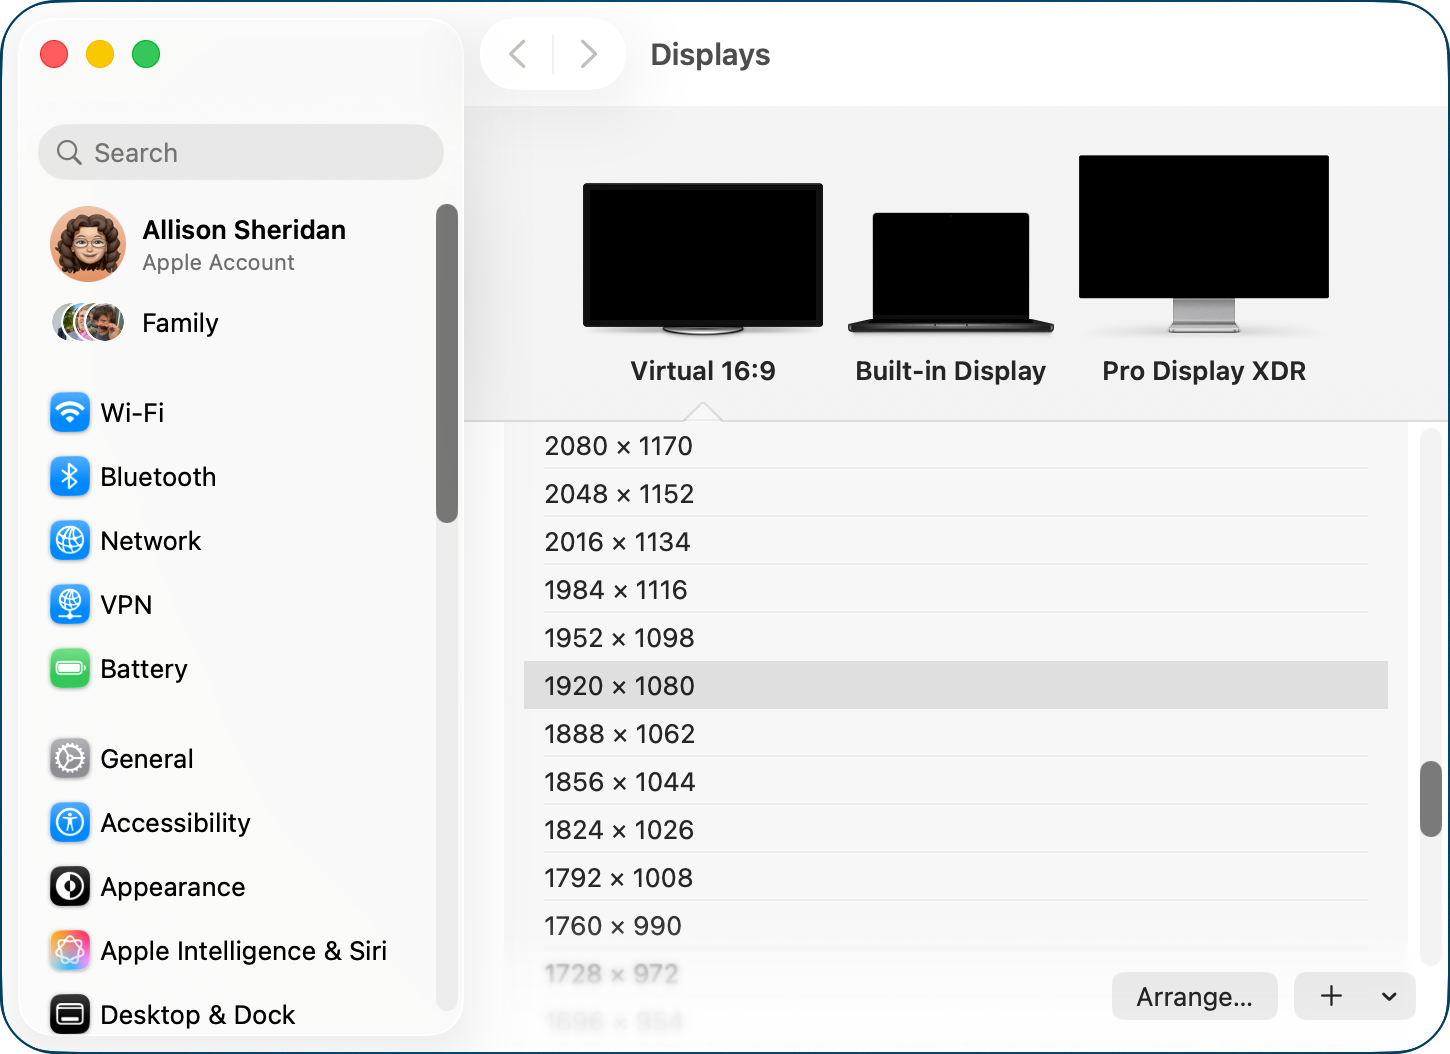This screenshot has width=1450, height=1054.
Task: Click the plus button near Arrange
Action: [x=1331, y=996]
